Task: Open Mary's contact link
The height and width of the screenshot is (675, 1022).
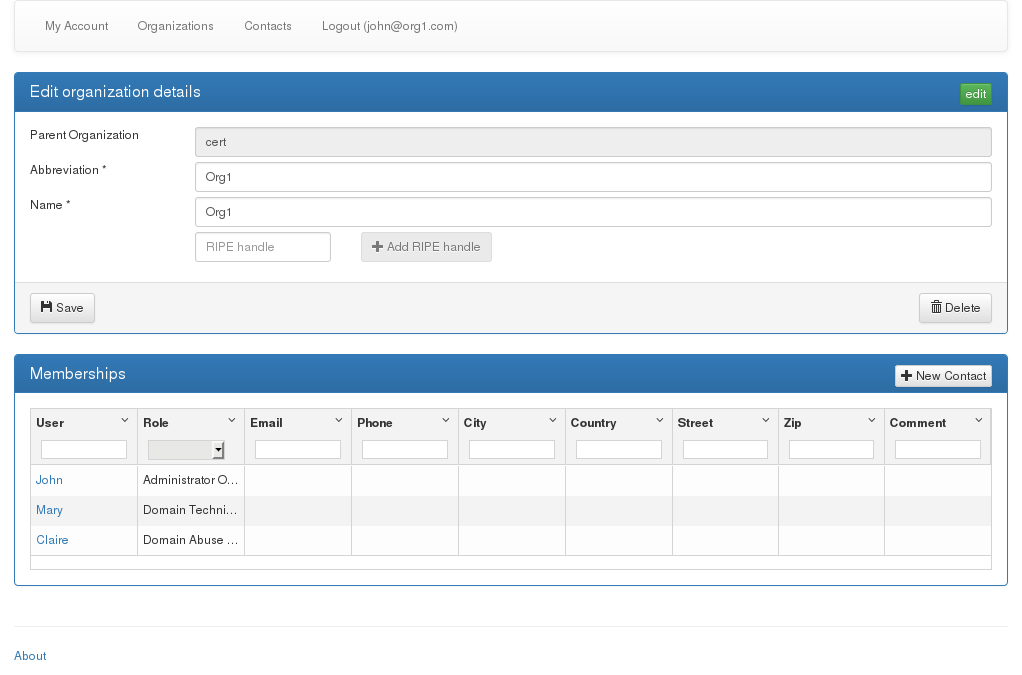Action: (50, 510)
